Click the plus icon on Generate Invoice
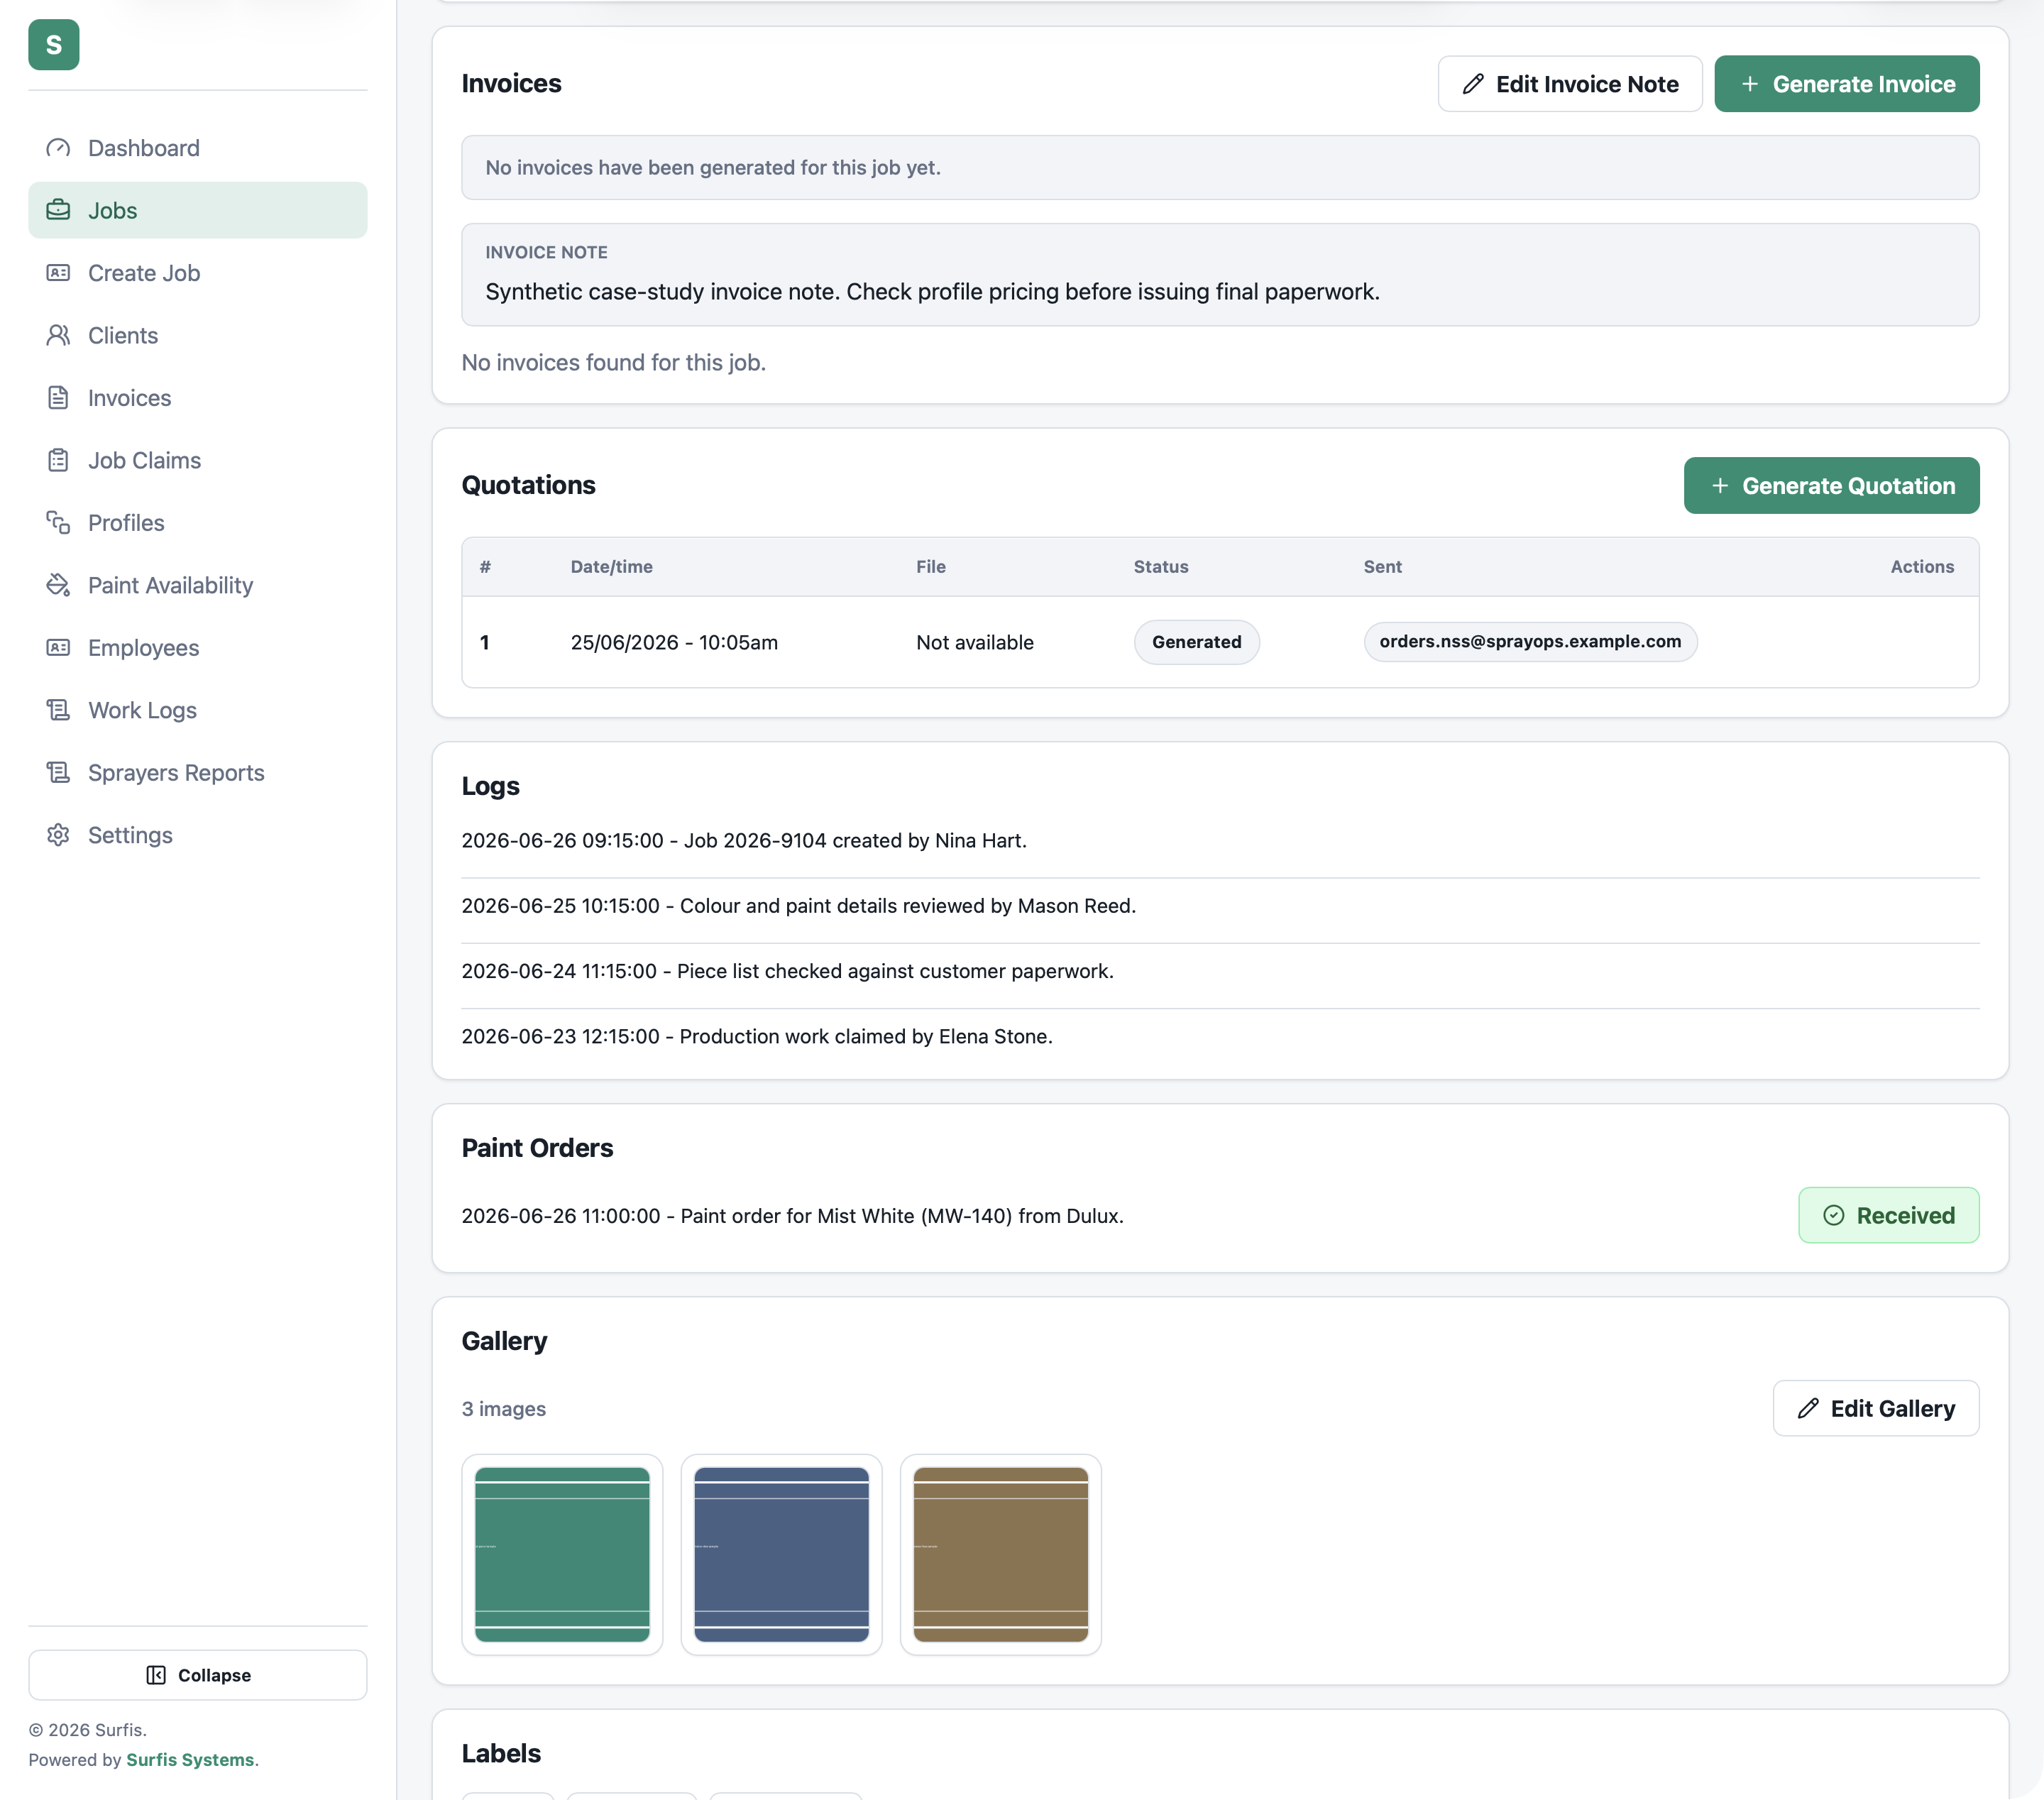 coord(1750,84)
